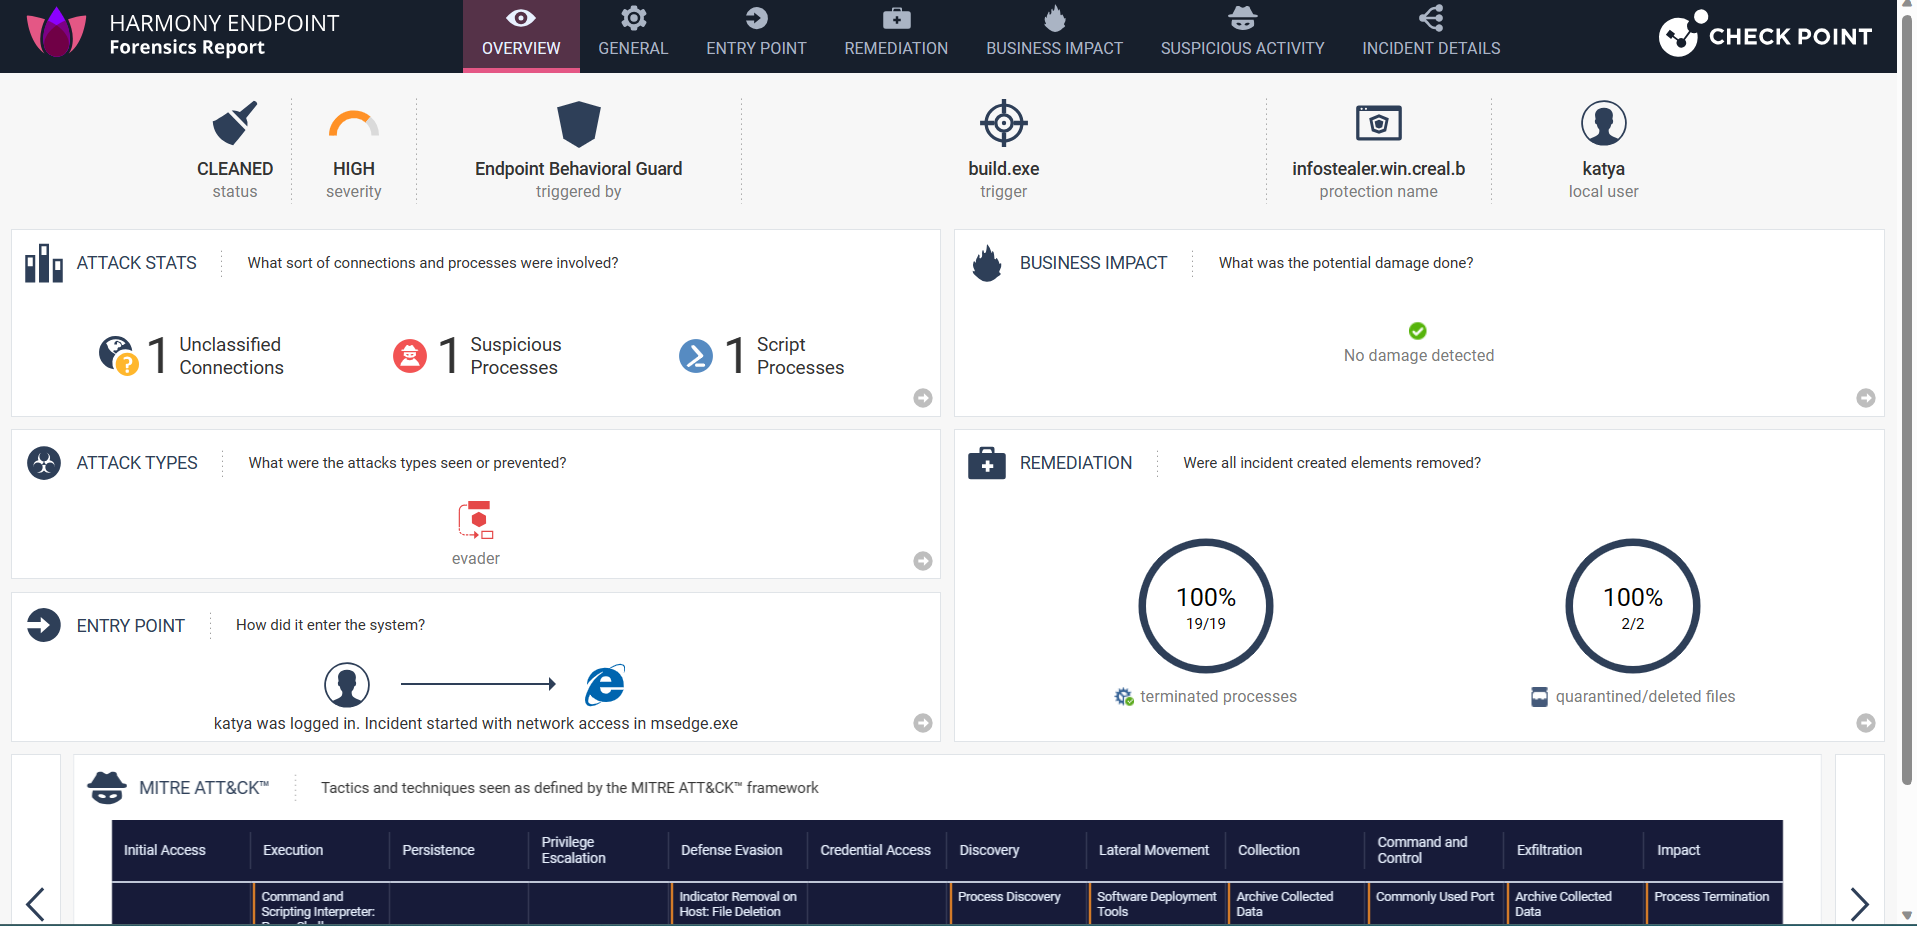Click the Check Point logo
Viewport: 1917px width, 926px height.
tap(1765, 36)
